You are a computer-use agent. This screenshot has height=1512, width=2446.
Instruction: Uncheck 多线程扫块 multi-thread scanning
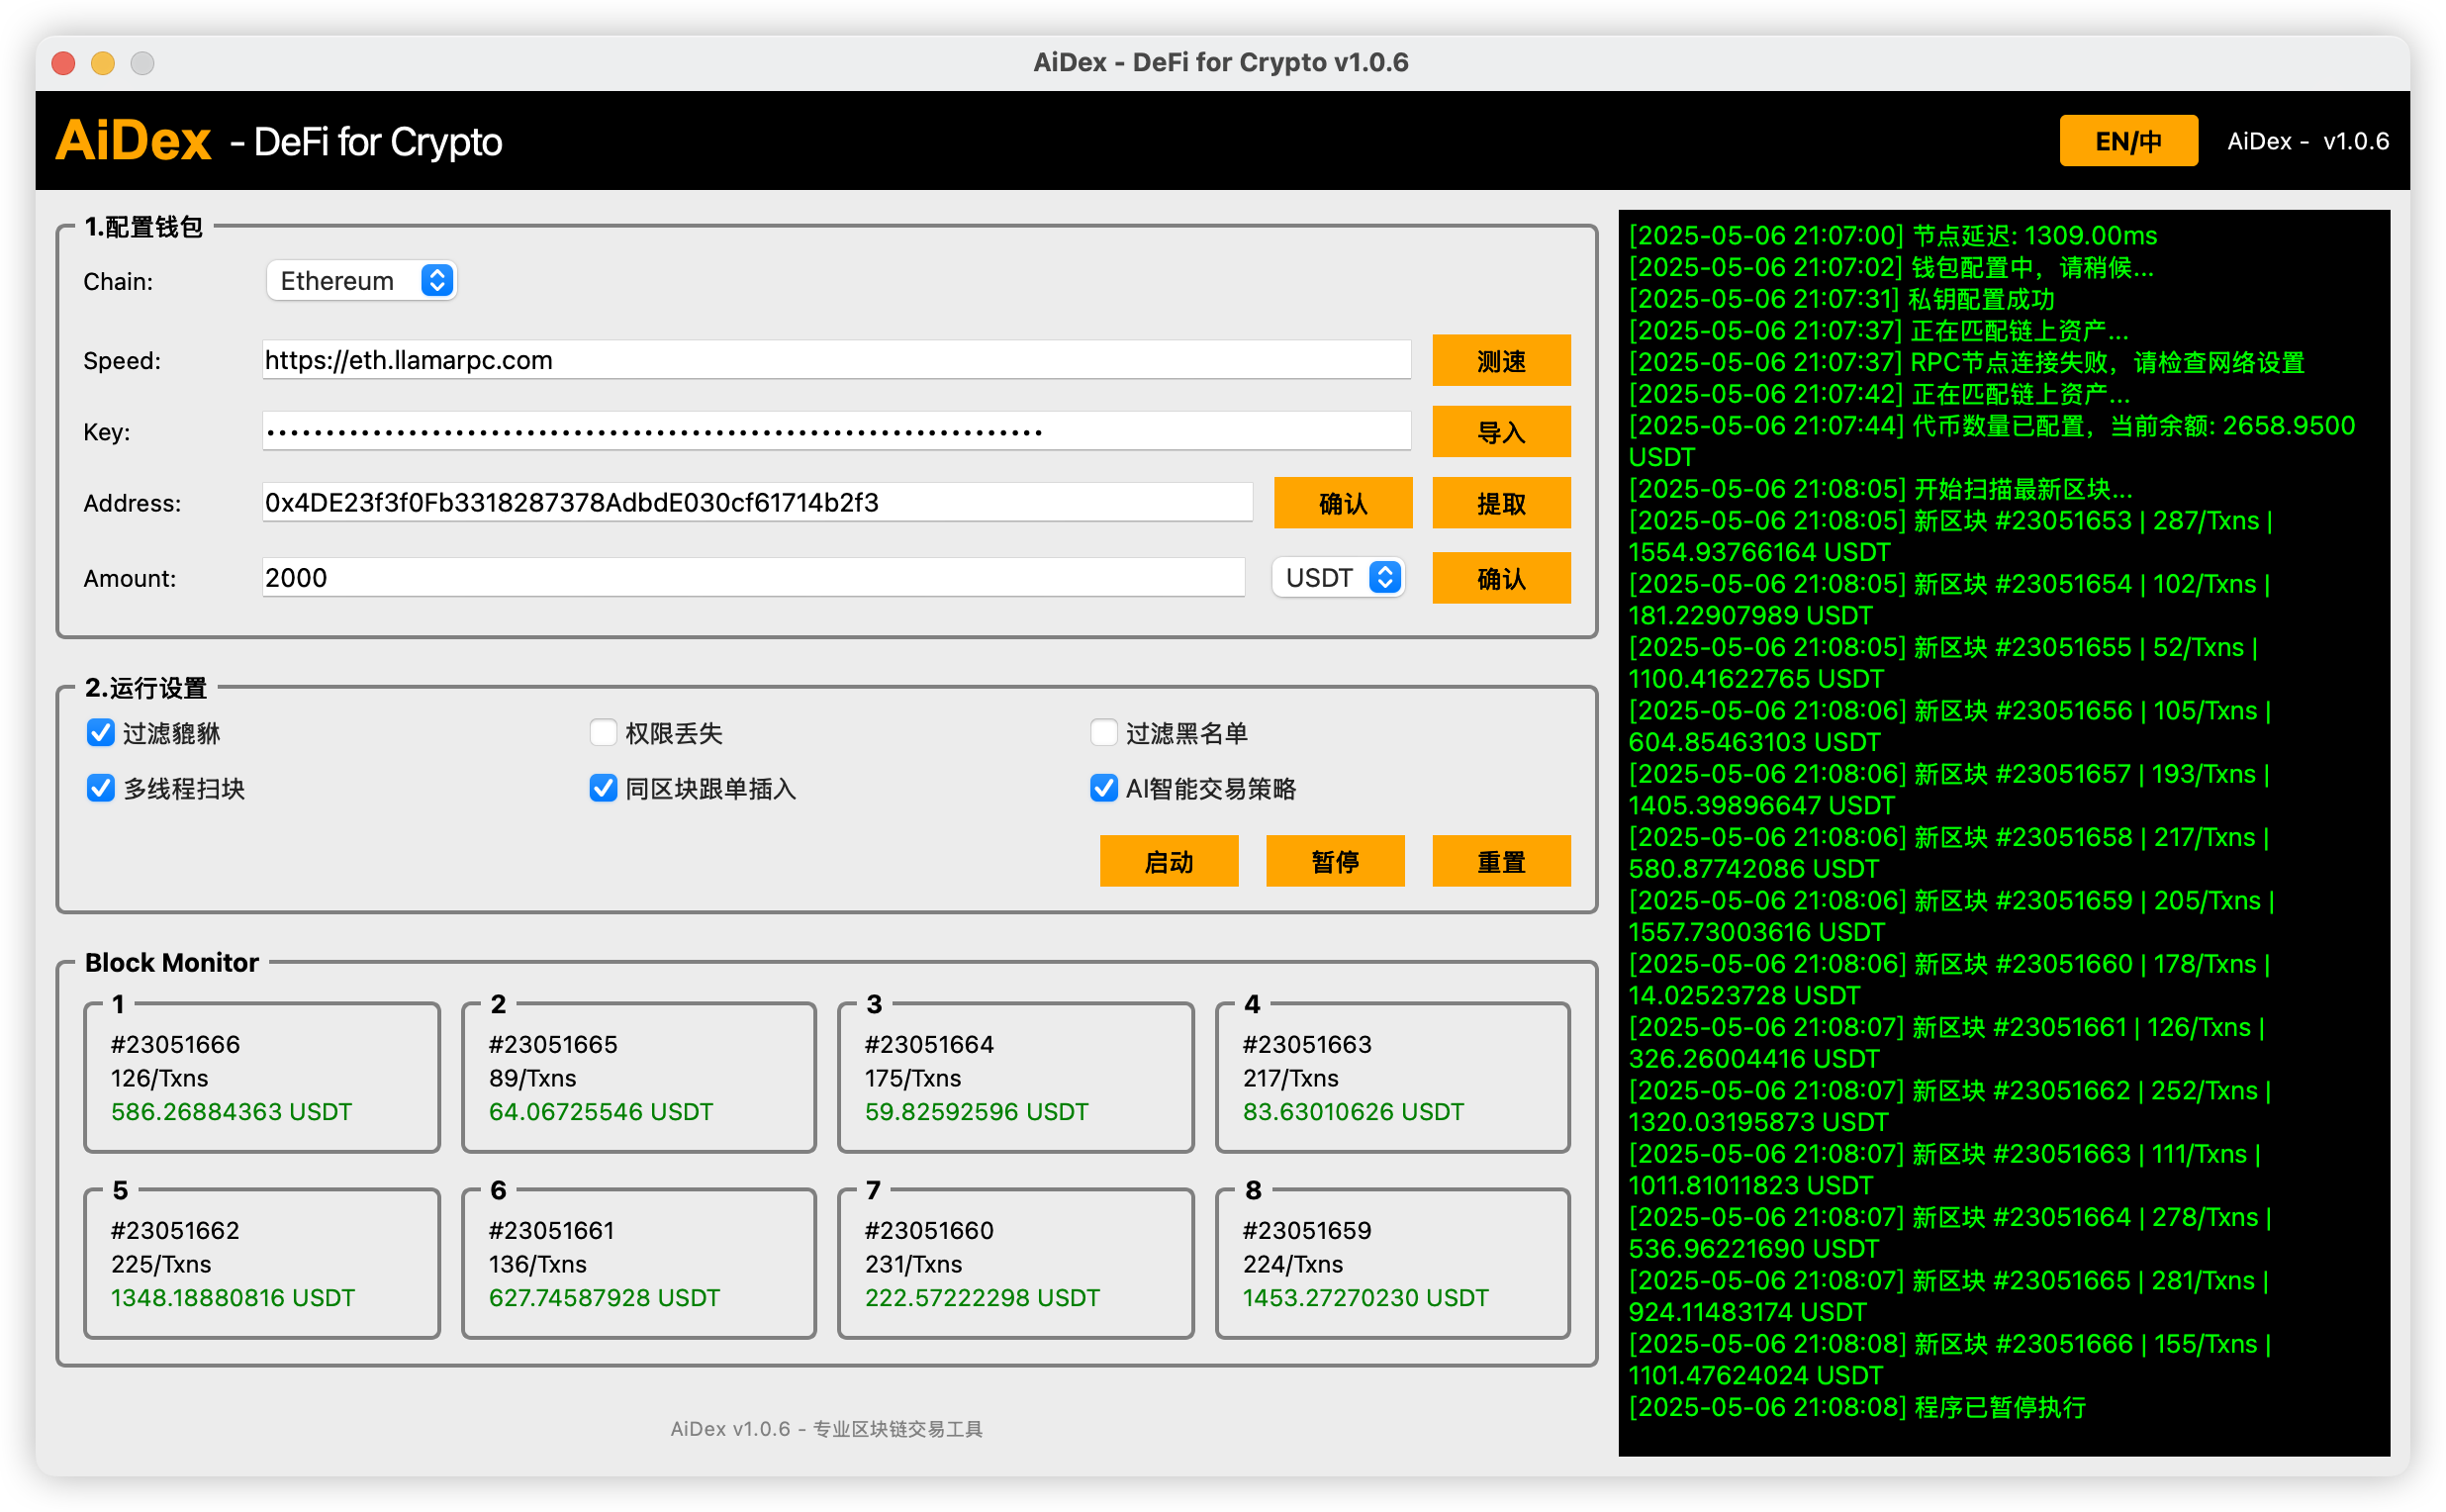100,788
